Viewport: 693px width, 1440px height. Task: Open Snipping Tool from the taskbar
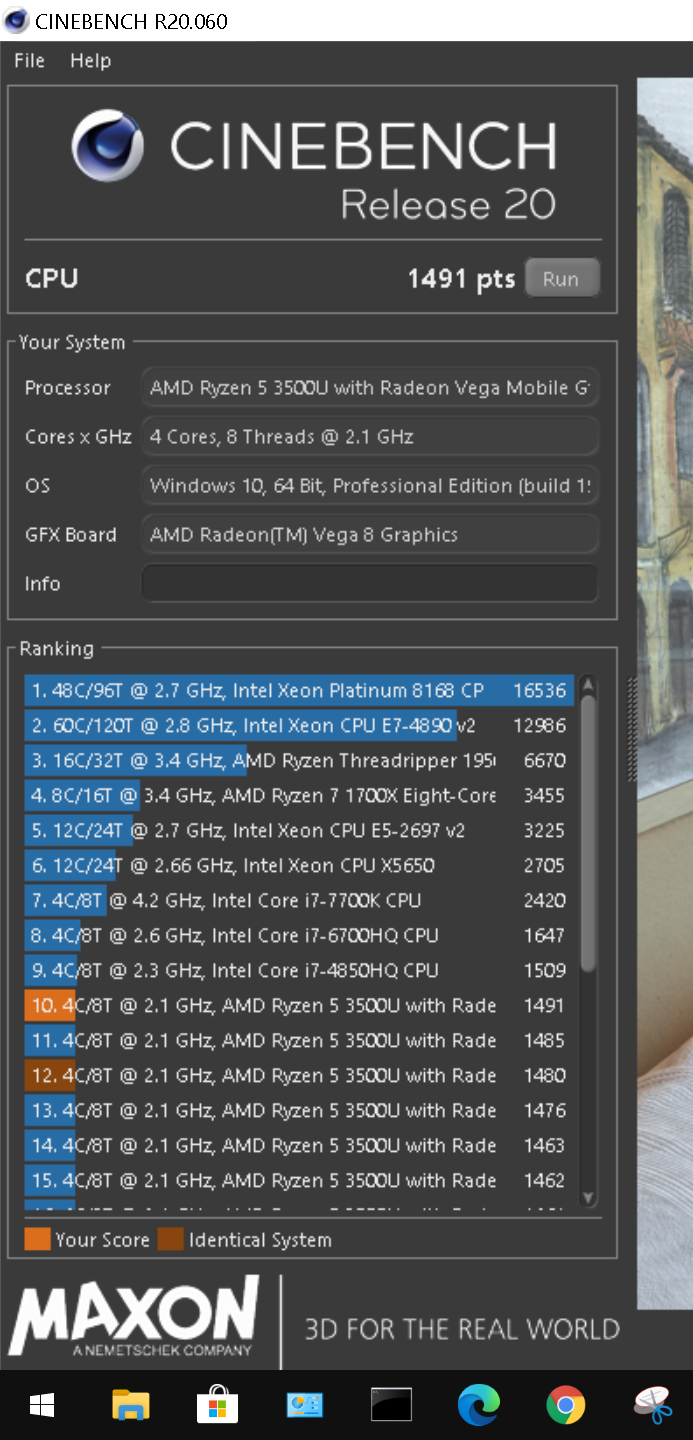(653, 1406)
